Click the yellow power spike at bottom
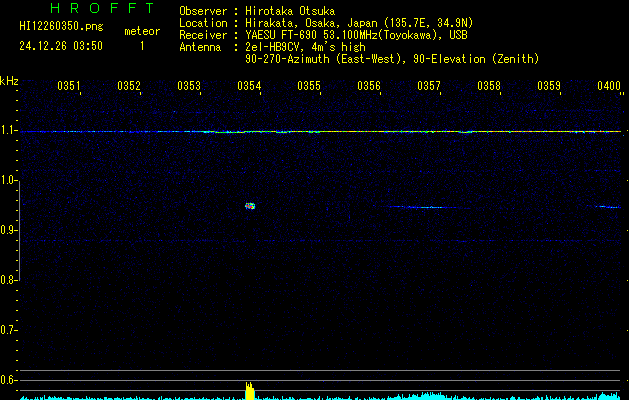Screen dimensions: 629x400 (250, 391)
